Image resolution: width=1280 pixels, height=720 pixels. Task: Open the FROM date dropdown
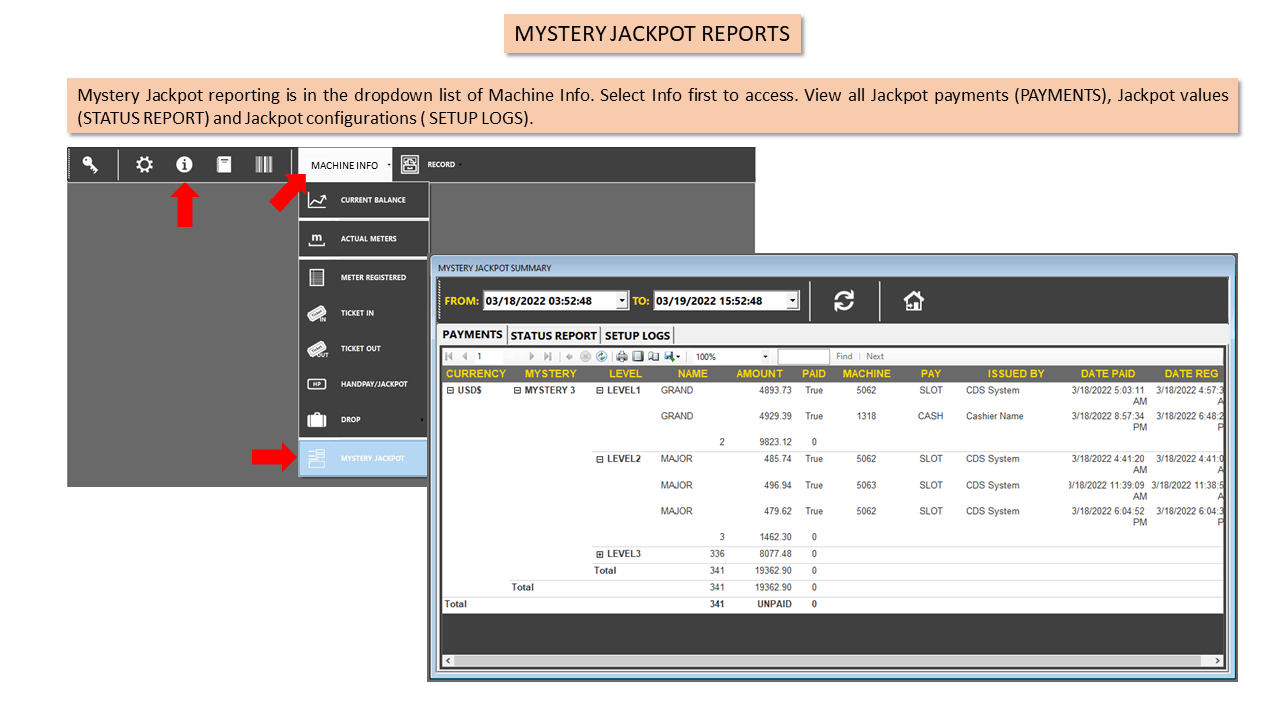tap(622, 300)
